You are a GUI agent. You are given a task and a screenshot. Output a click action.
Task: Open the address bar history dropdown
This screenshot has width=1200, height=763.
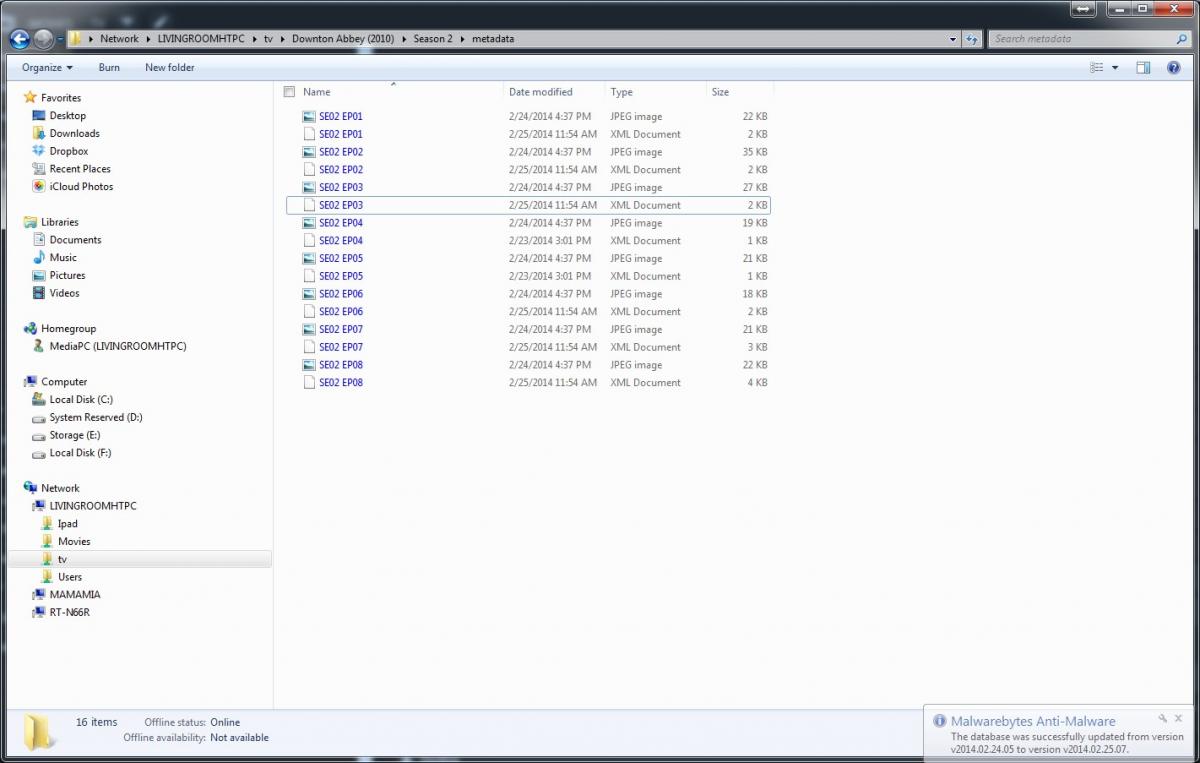(x=953, y=39)
